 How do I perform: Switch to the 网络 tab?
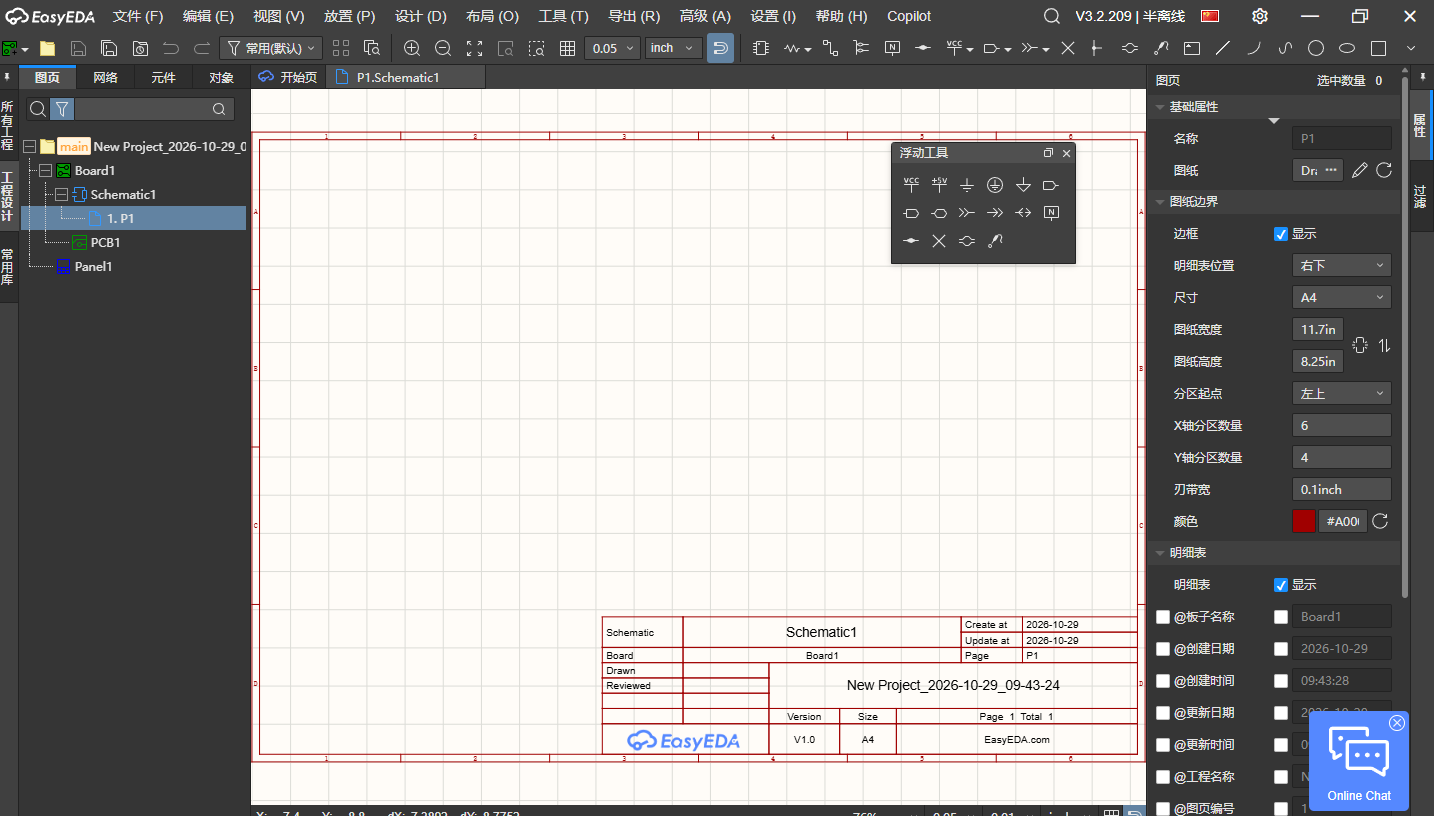(x=105, y=77)
